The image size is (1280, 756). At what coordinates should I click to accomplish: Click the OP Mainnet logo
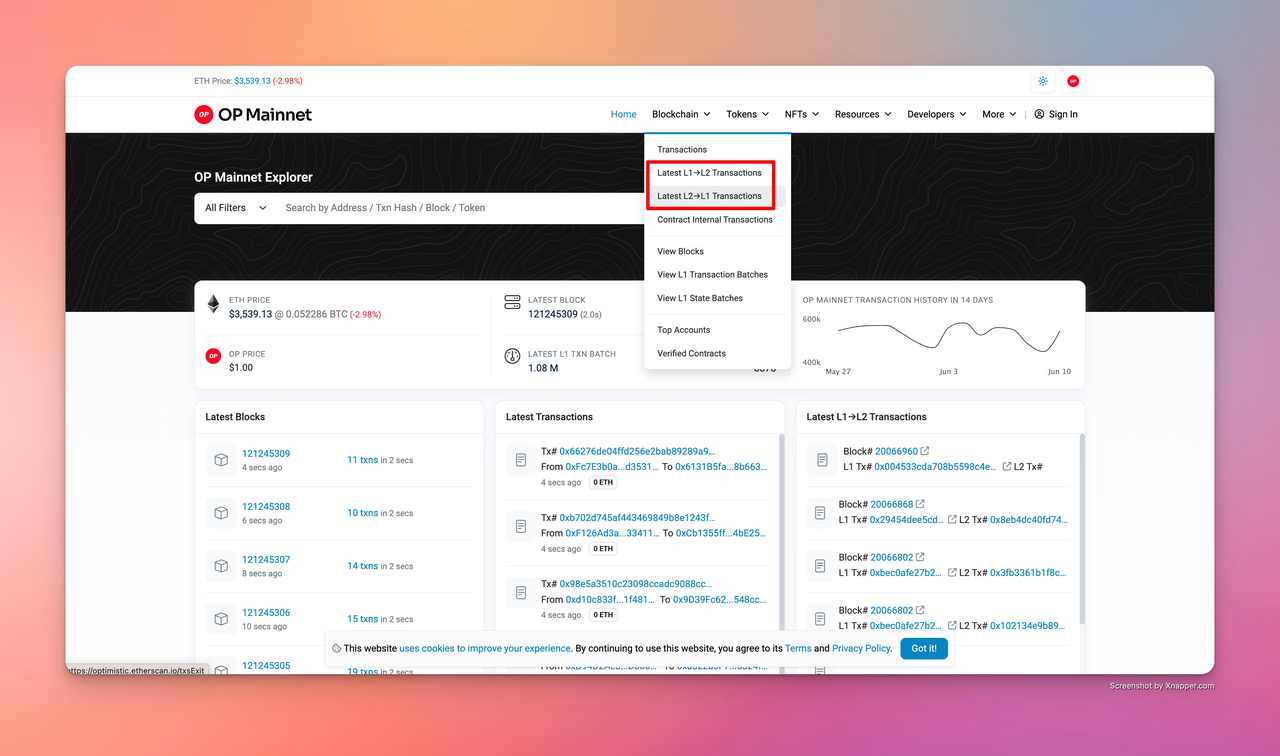pyautogui.click(x=253, y=114)
